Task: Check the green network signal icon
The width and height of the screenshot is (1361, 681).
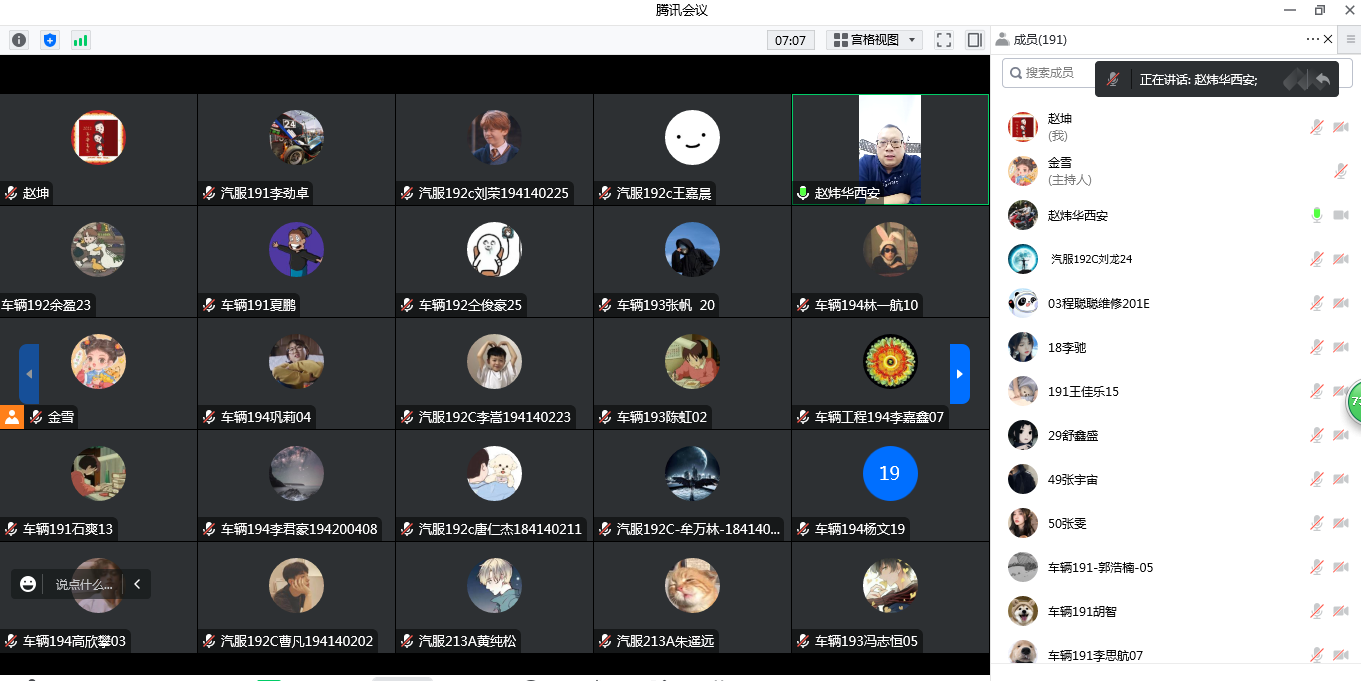Action: (x=80, y=40)
